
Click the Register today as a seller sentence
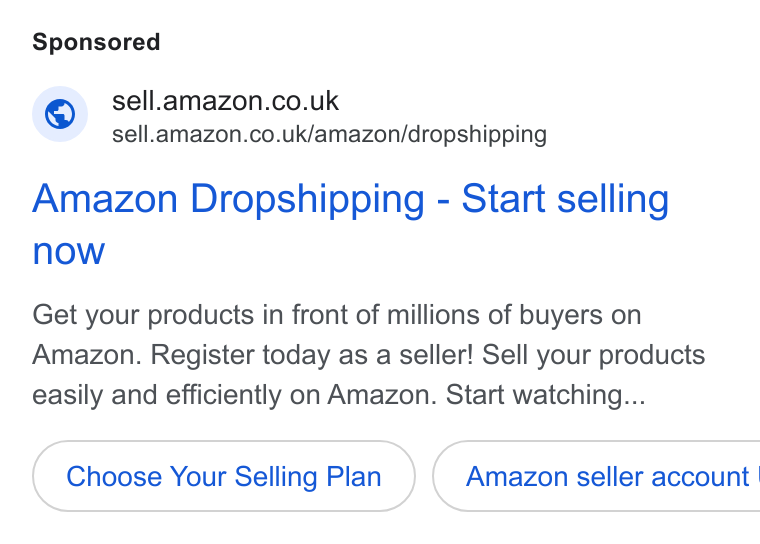[312, 355]
